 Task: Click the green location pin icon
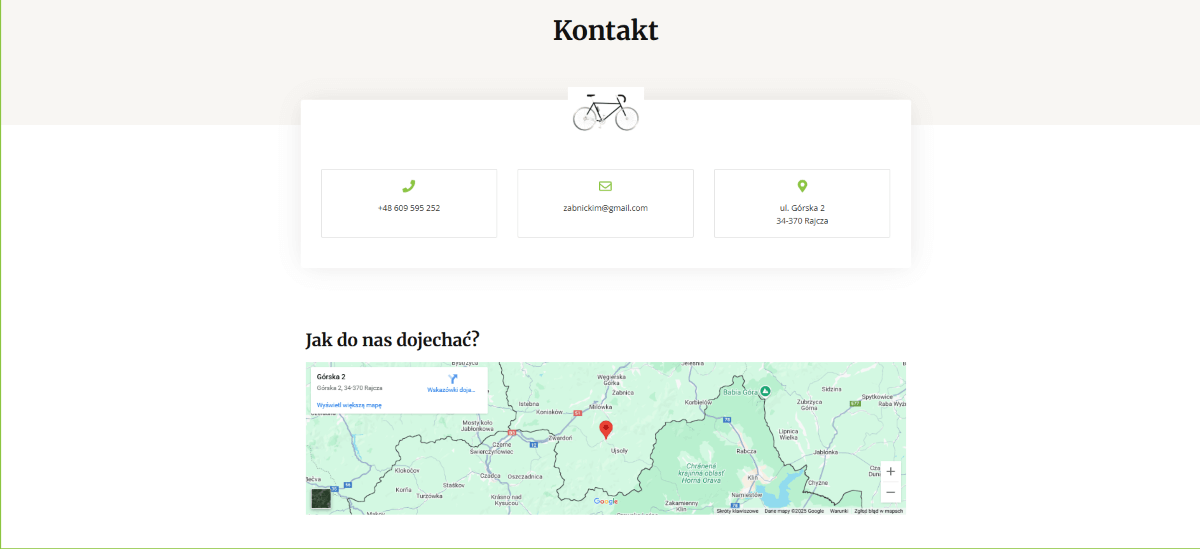(802, 186)
